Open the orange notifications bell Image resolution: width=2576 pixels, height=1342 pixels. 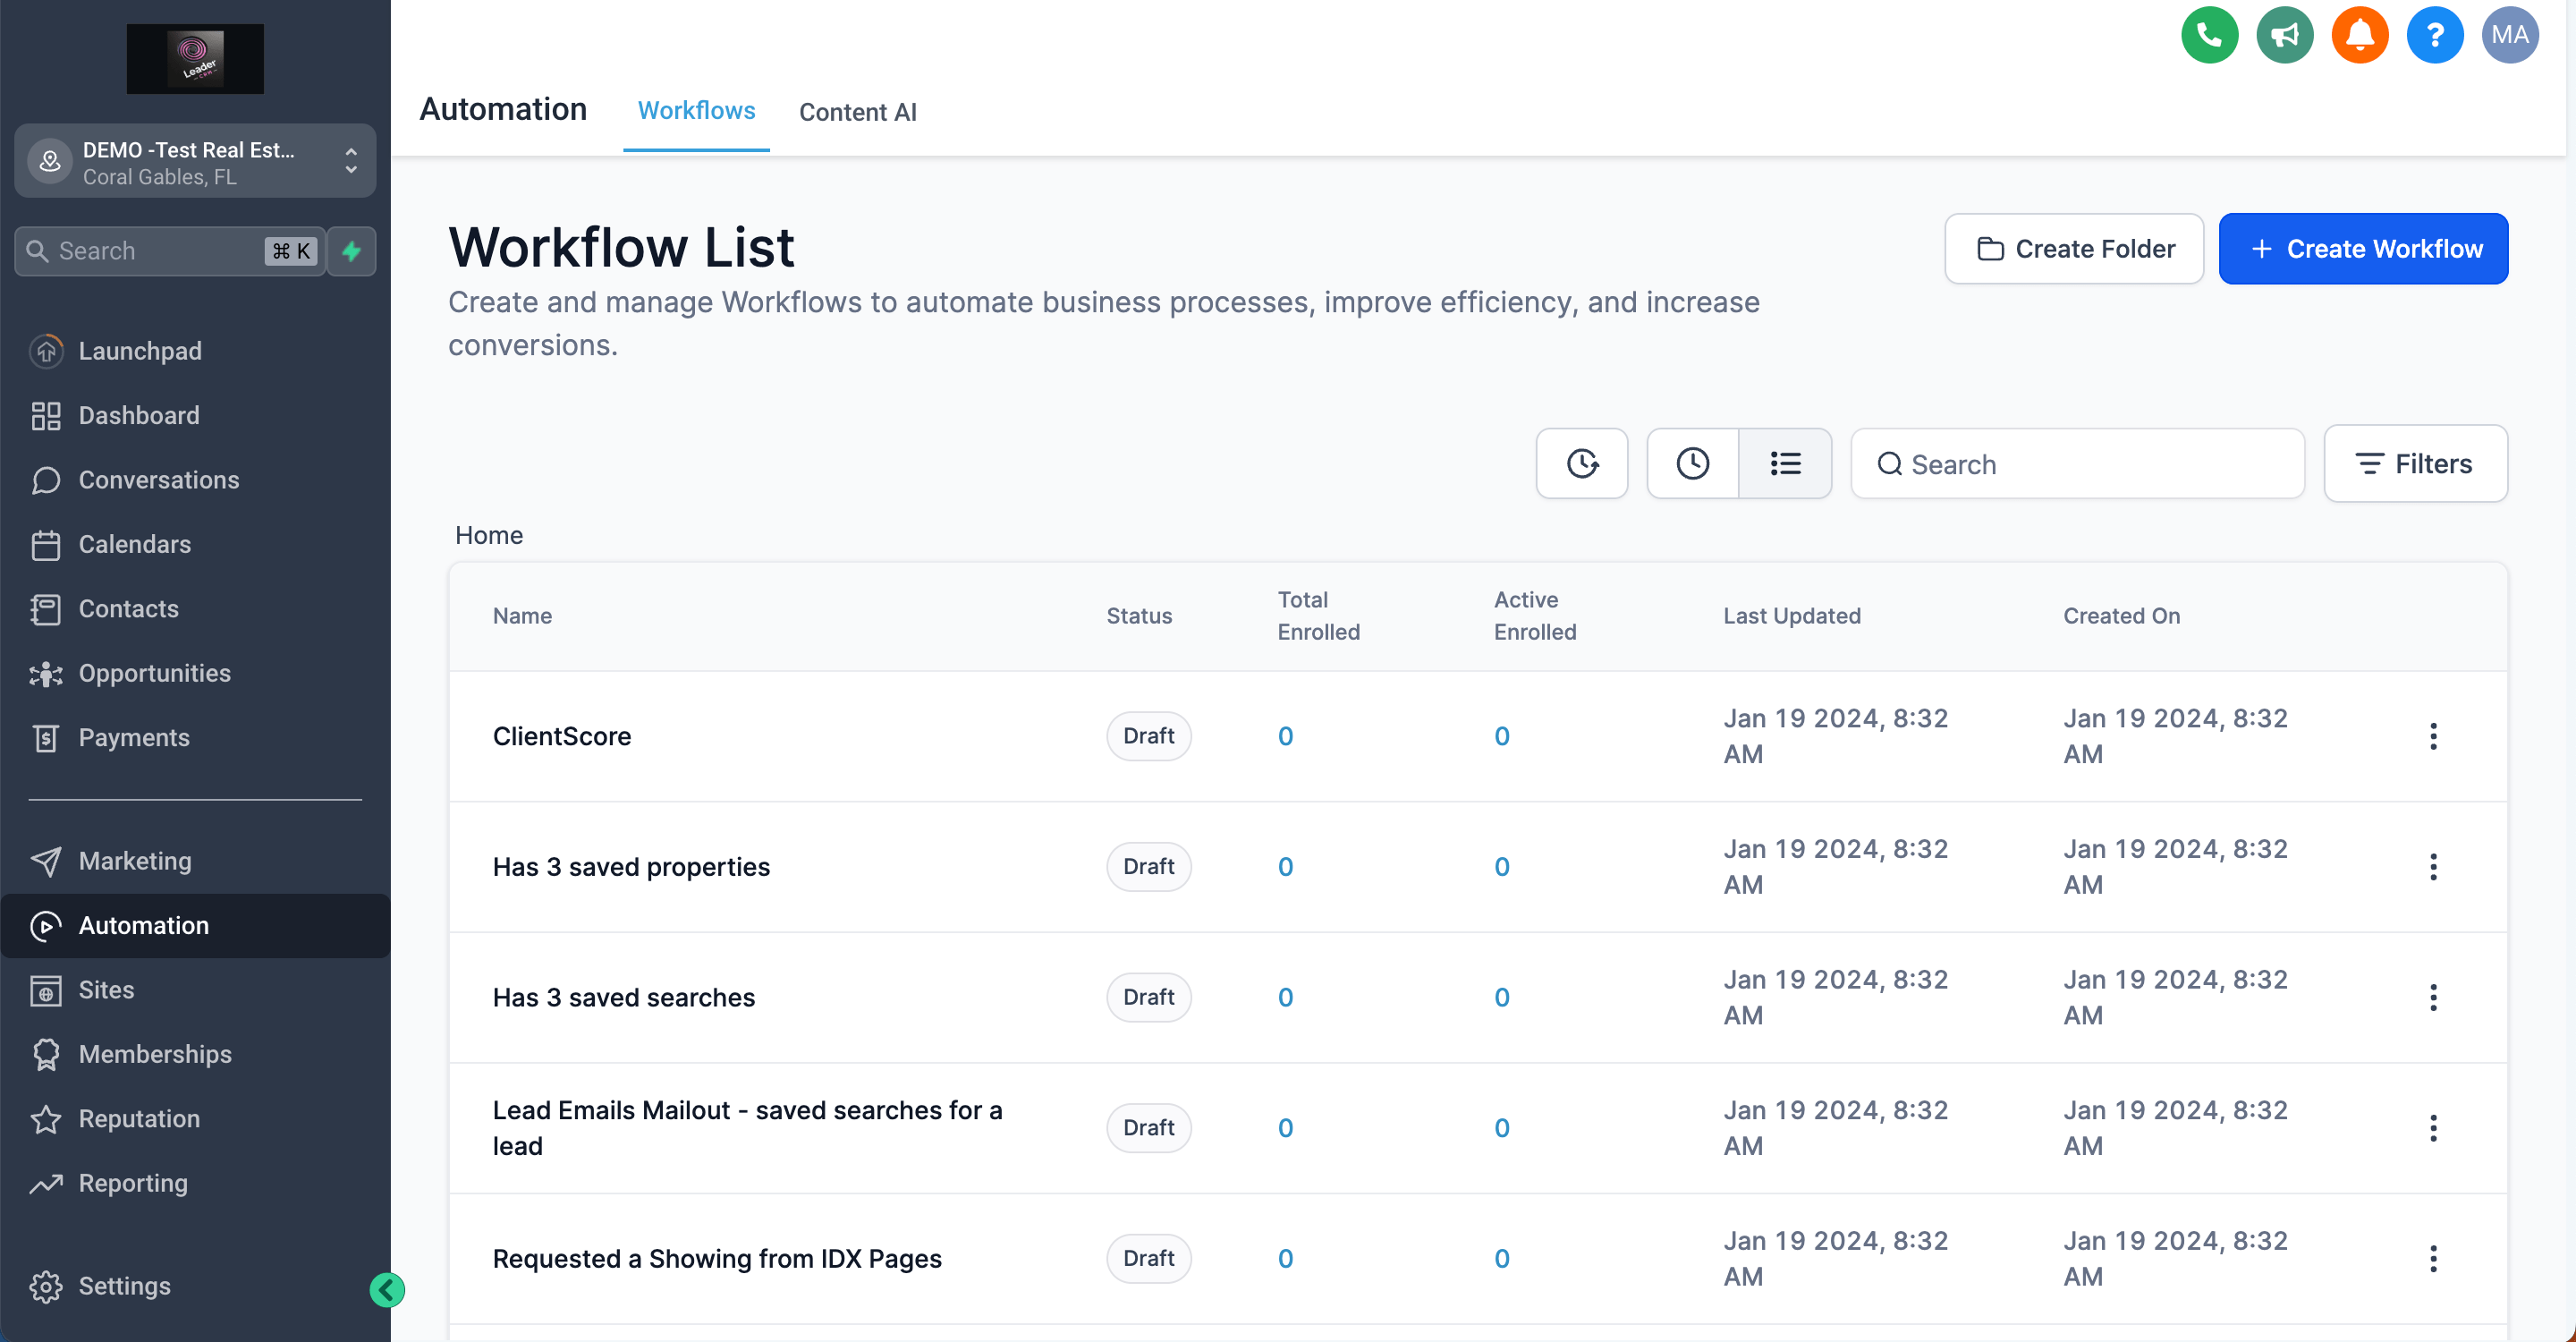point(2359,35)
